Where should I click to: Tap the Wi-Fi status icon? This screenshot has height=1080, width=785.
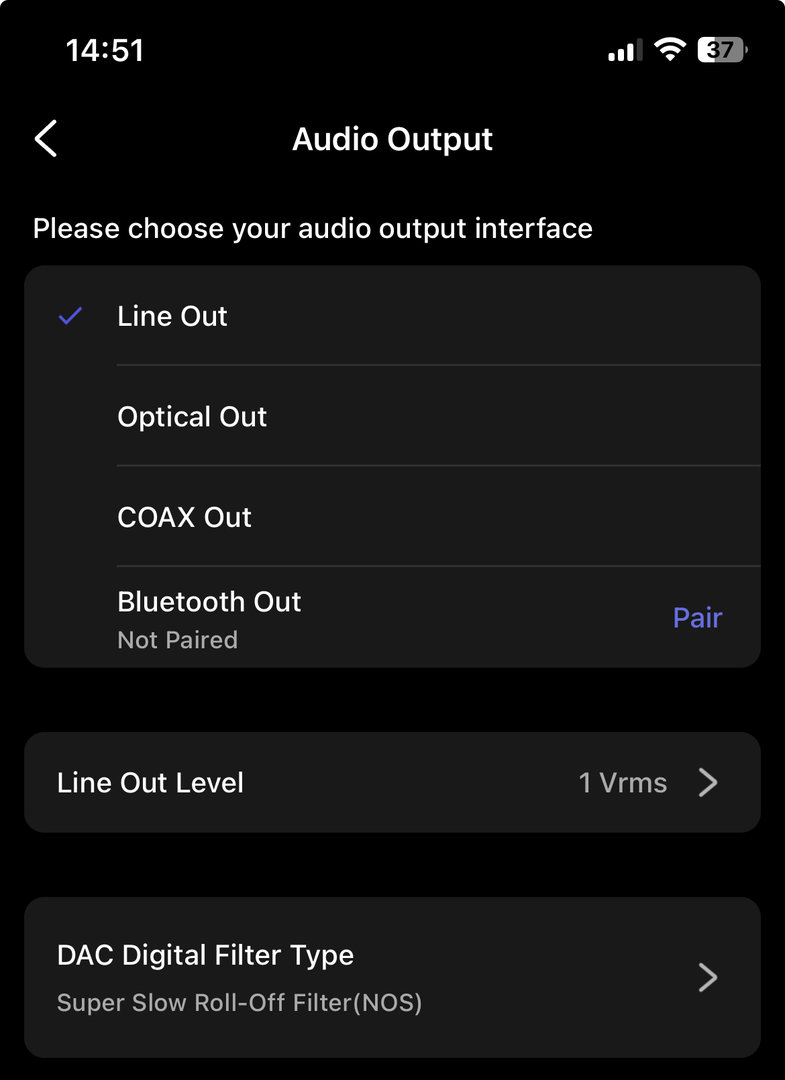click(668, 50)
